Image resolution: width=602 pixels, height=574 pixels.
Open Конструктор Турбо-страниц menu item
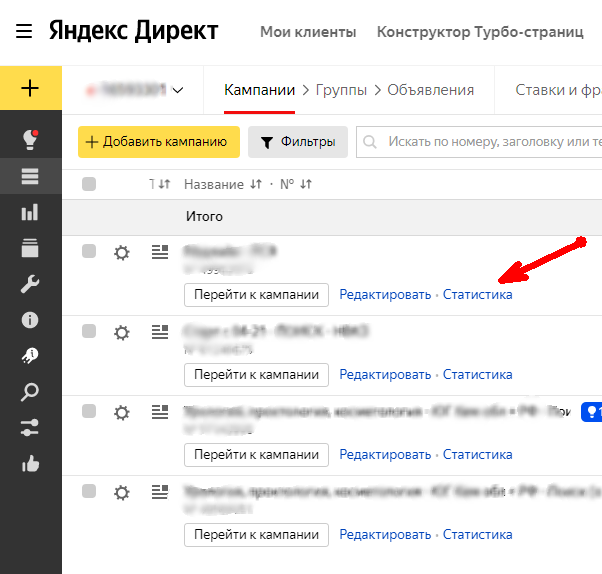480,32
